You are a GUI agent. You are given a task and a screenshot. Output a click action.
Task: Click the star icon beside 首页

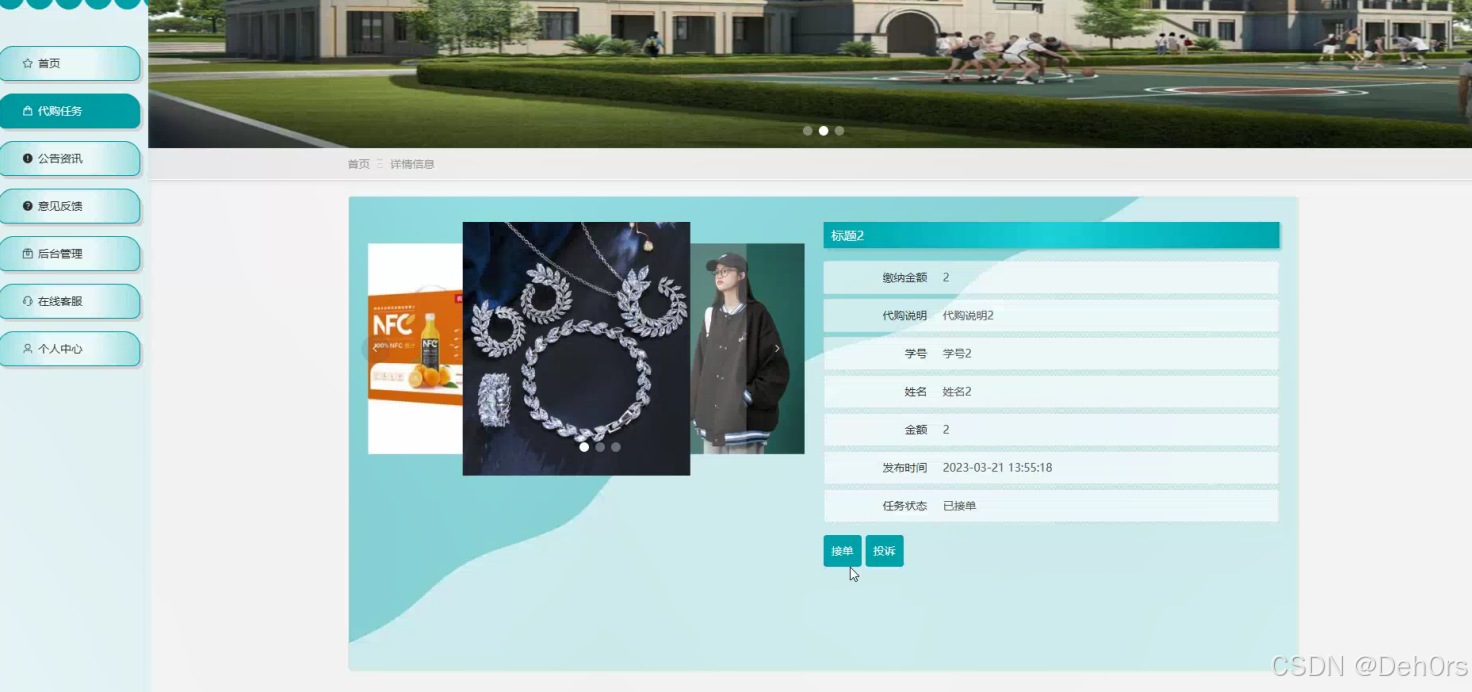(28, 63)
